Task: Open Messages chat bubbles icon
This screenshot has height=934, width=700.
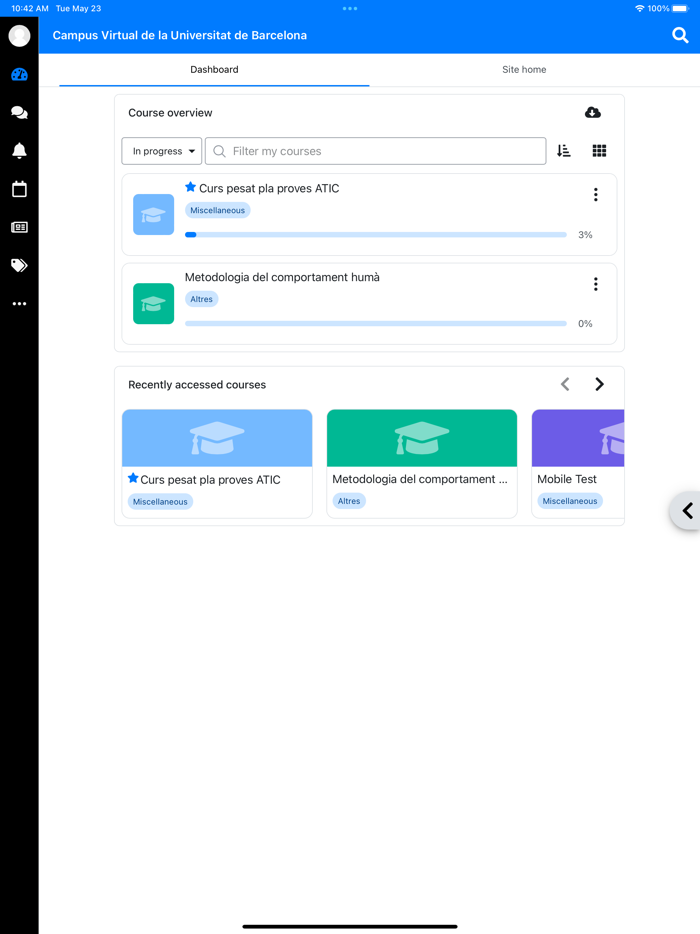Action: point(19,113)
